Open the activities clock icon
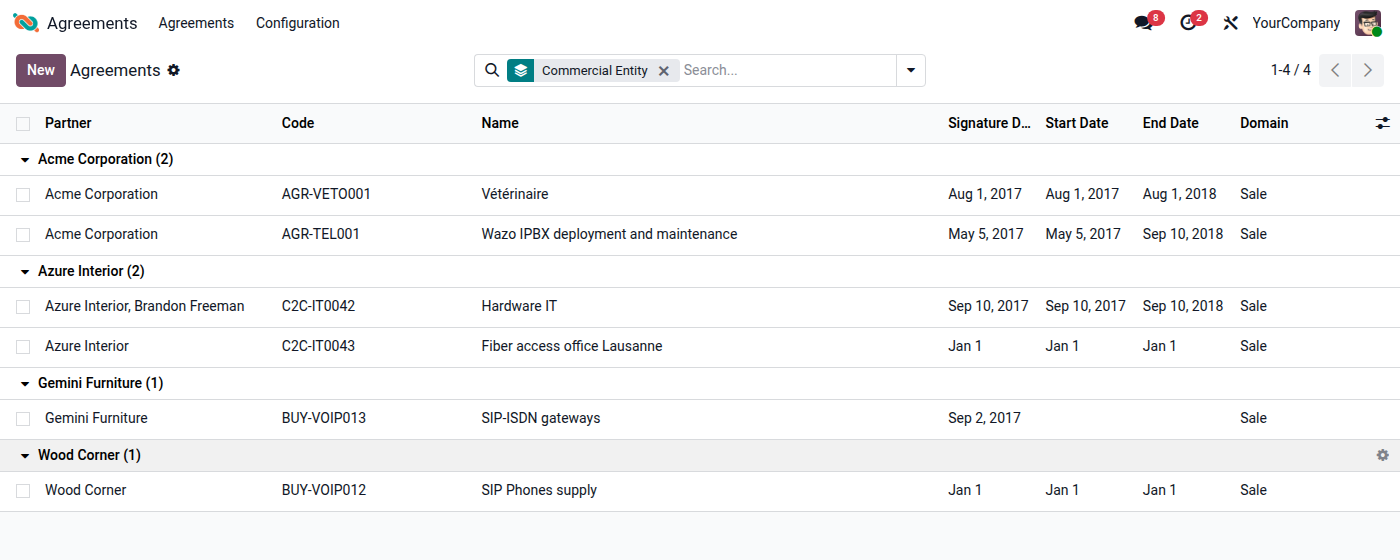Image resolution: width=1400 pixels, height=560 pixels. (1188, 23)
